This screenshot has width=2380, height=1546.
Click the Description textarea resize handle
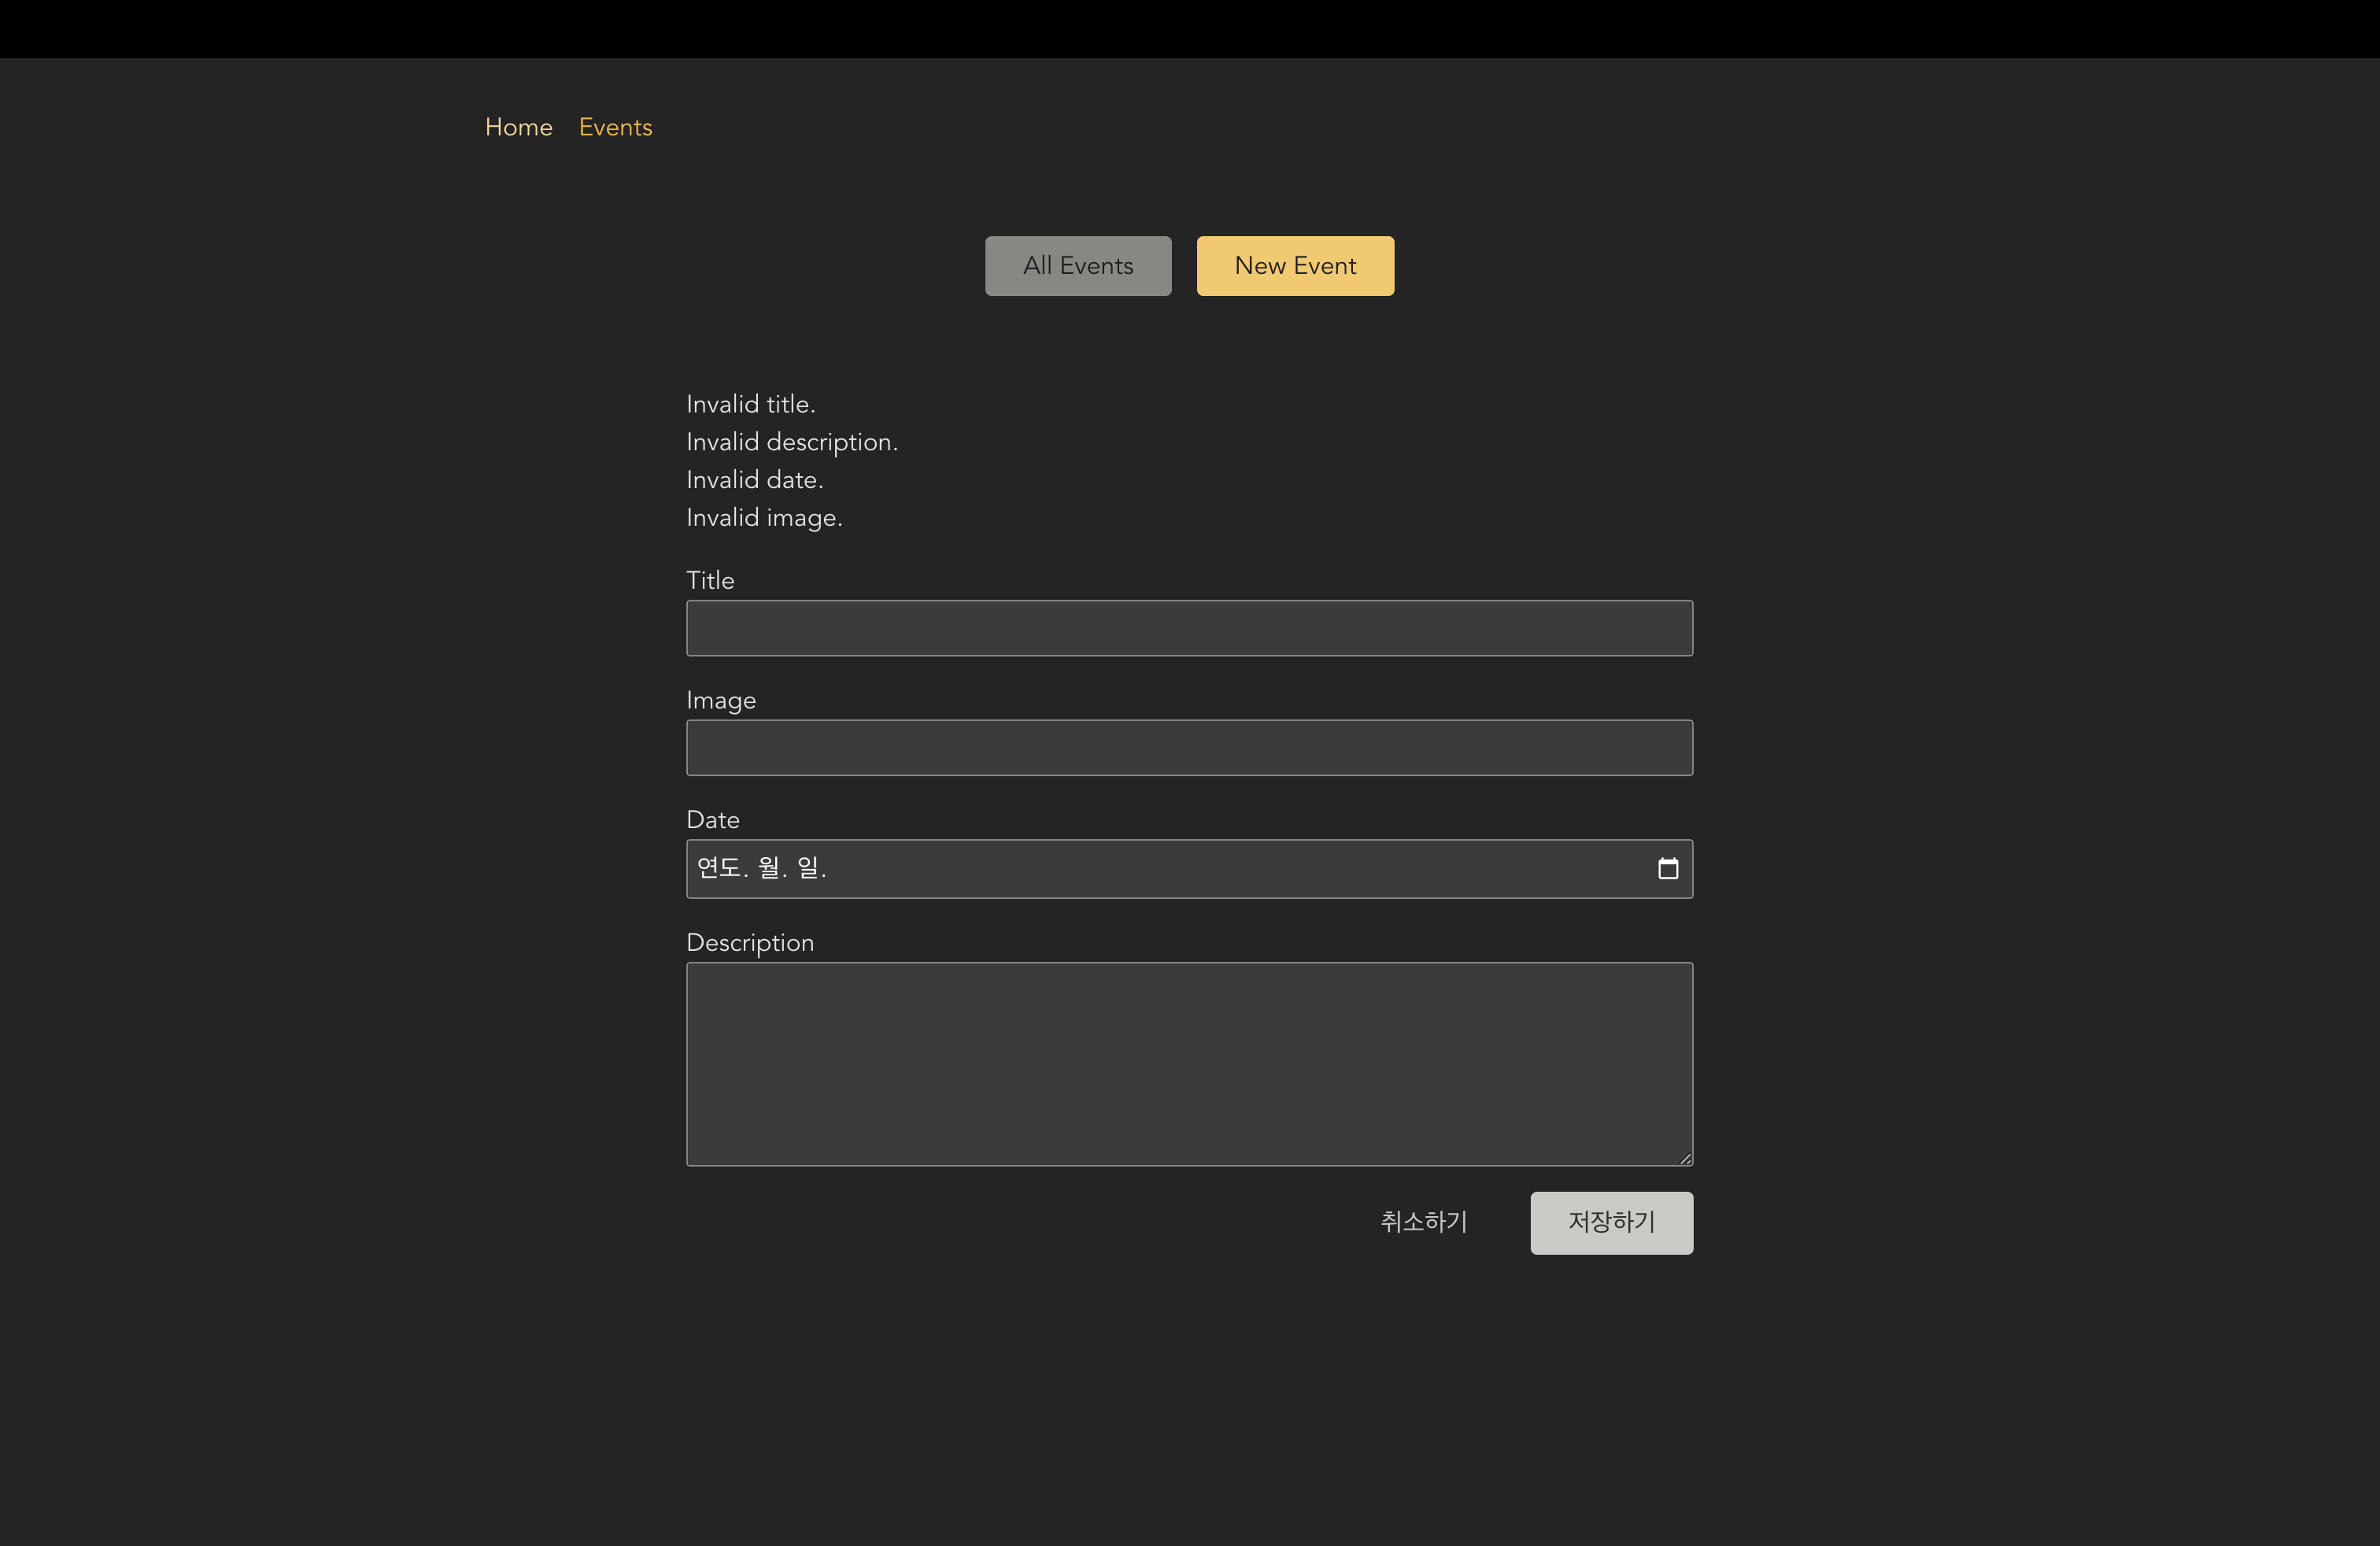tap(1685, 1158)
